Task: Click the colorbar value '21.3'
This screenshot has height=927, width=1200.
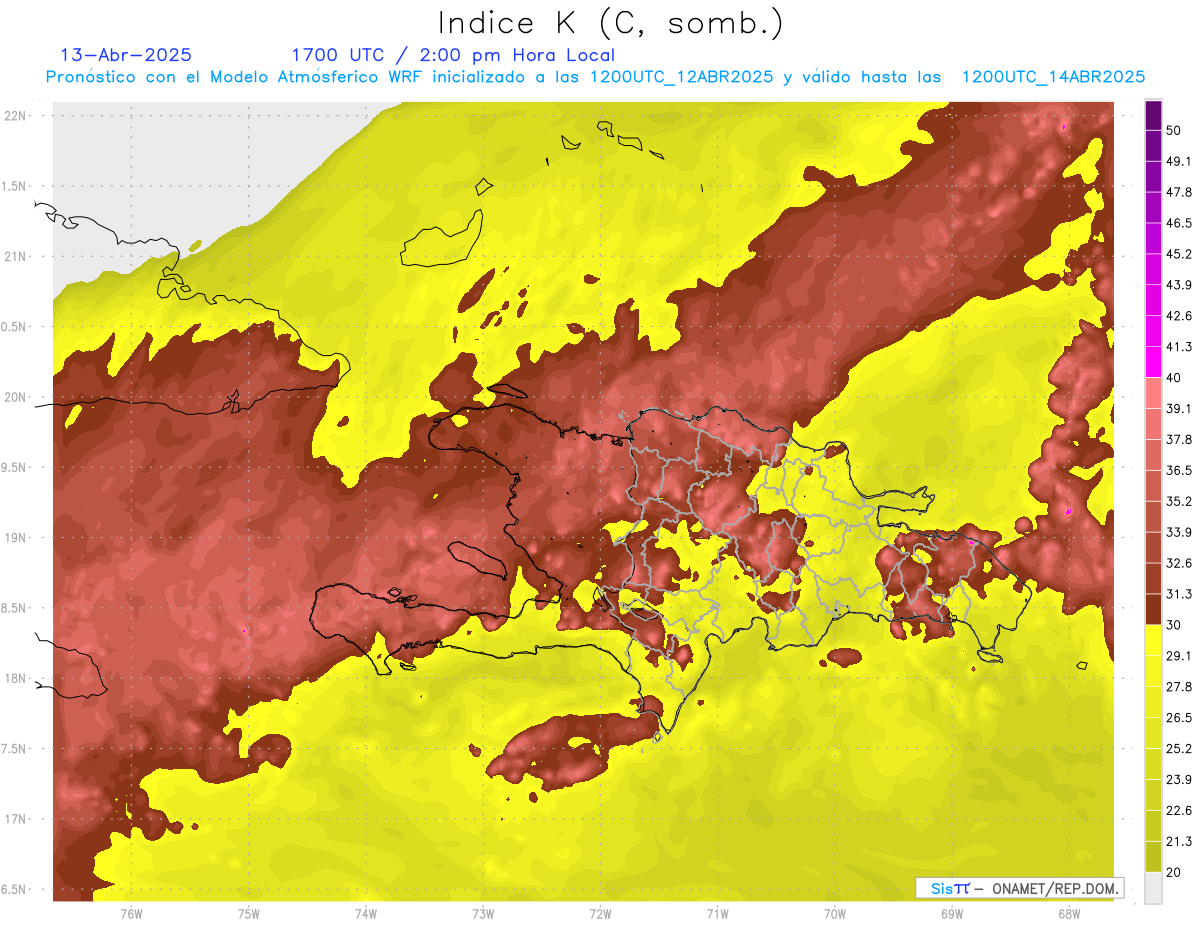Action: point(1178,842)
